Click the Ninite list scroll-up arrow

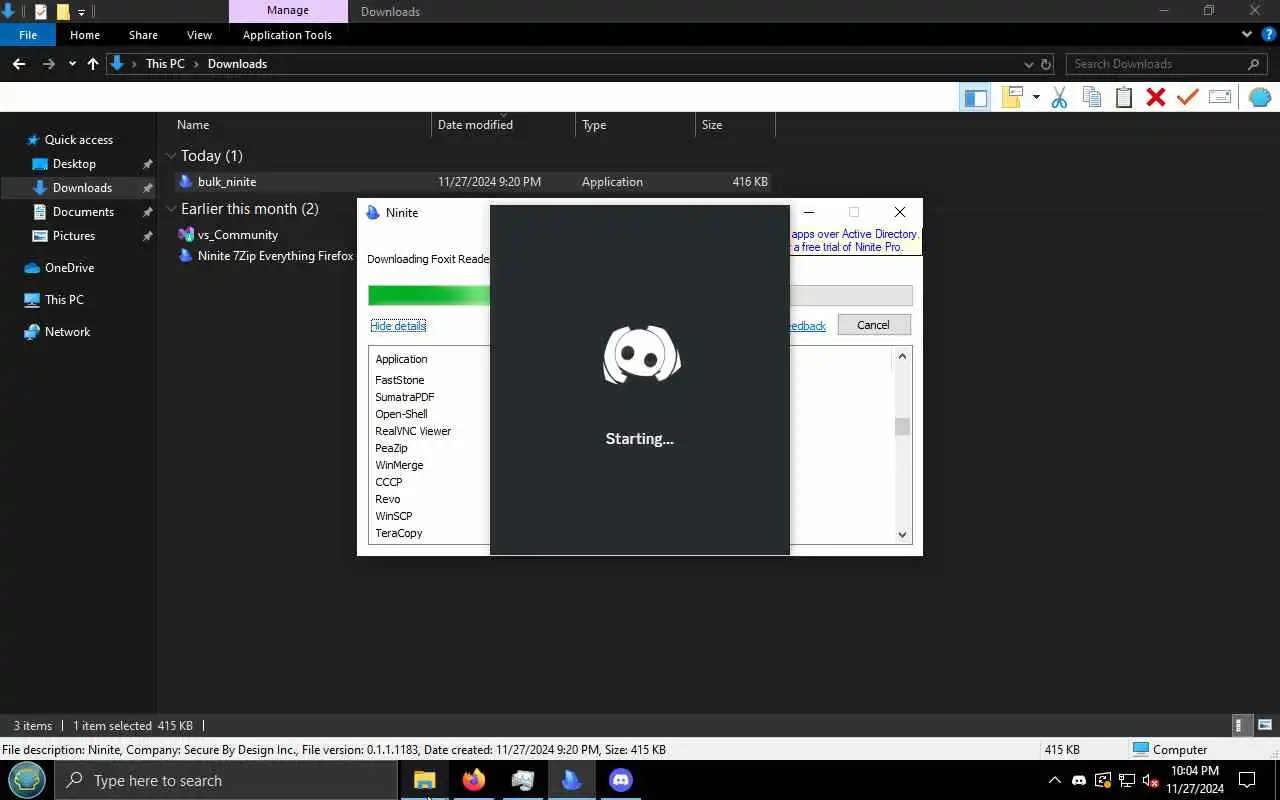pos(902,356)
